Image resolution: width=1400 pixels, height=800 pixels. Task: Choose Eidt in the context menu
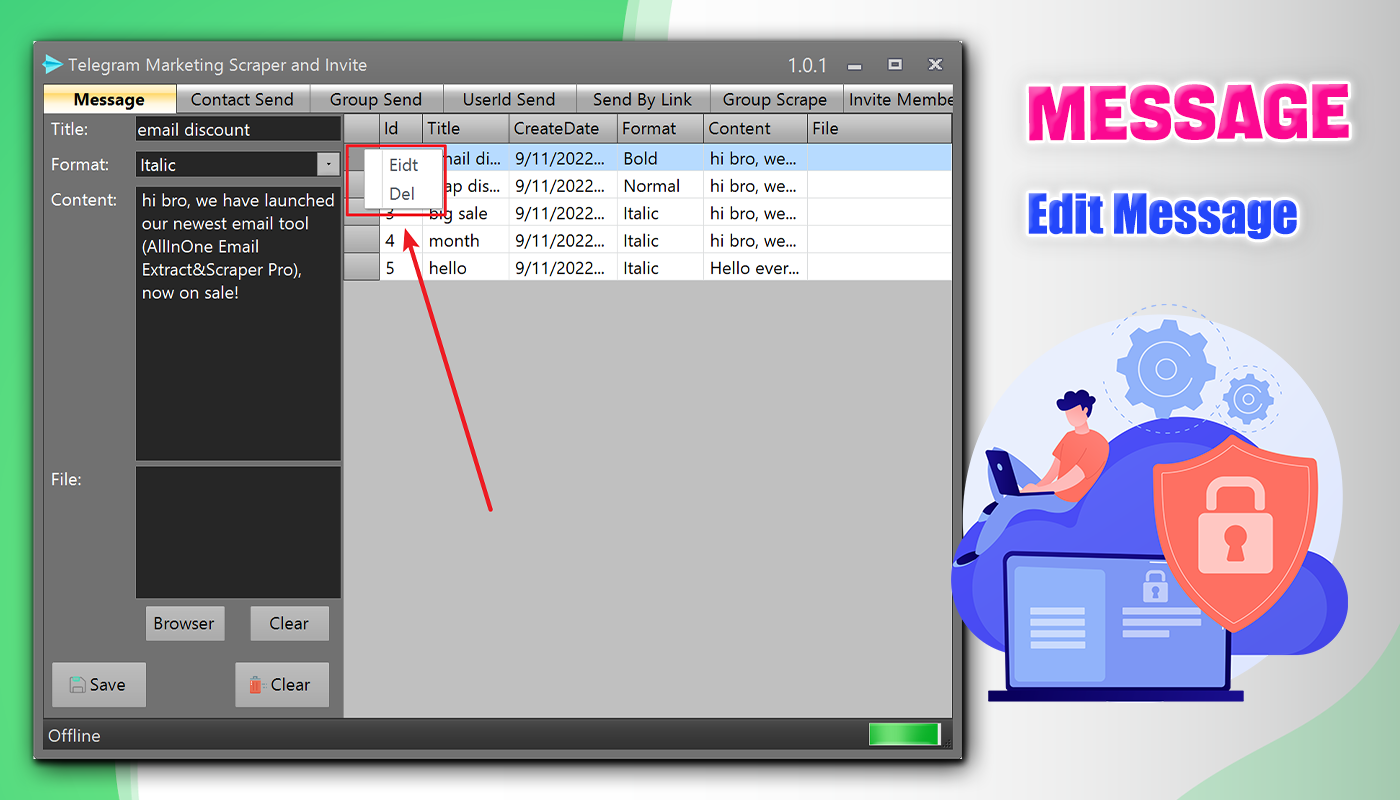pos(404,165)
